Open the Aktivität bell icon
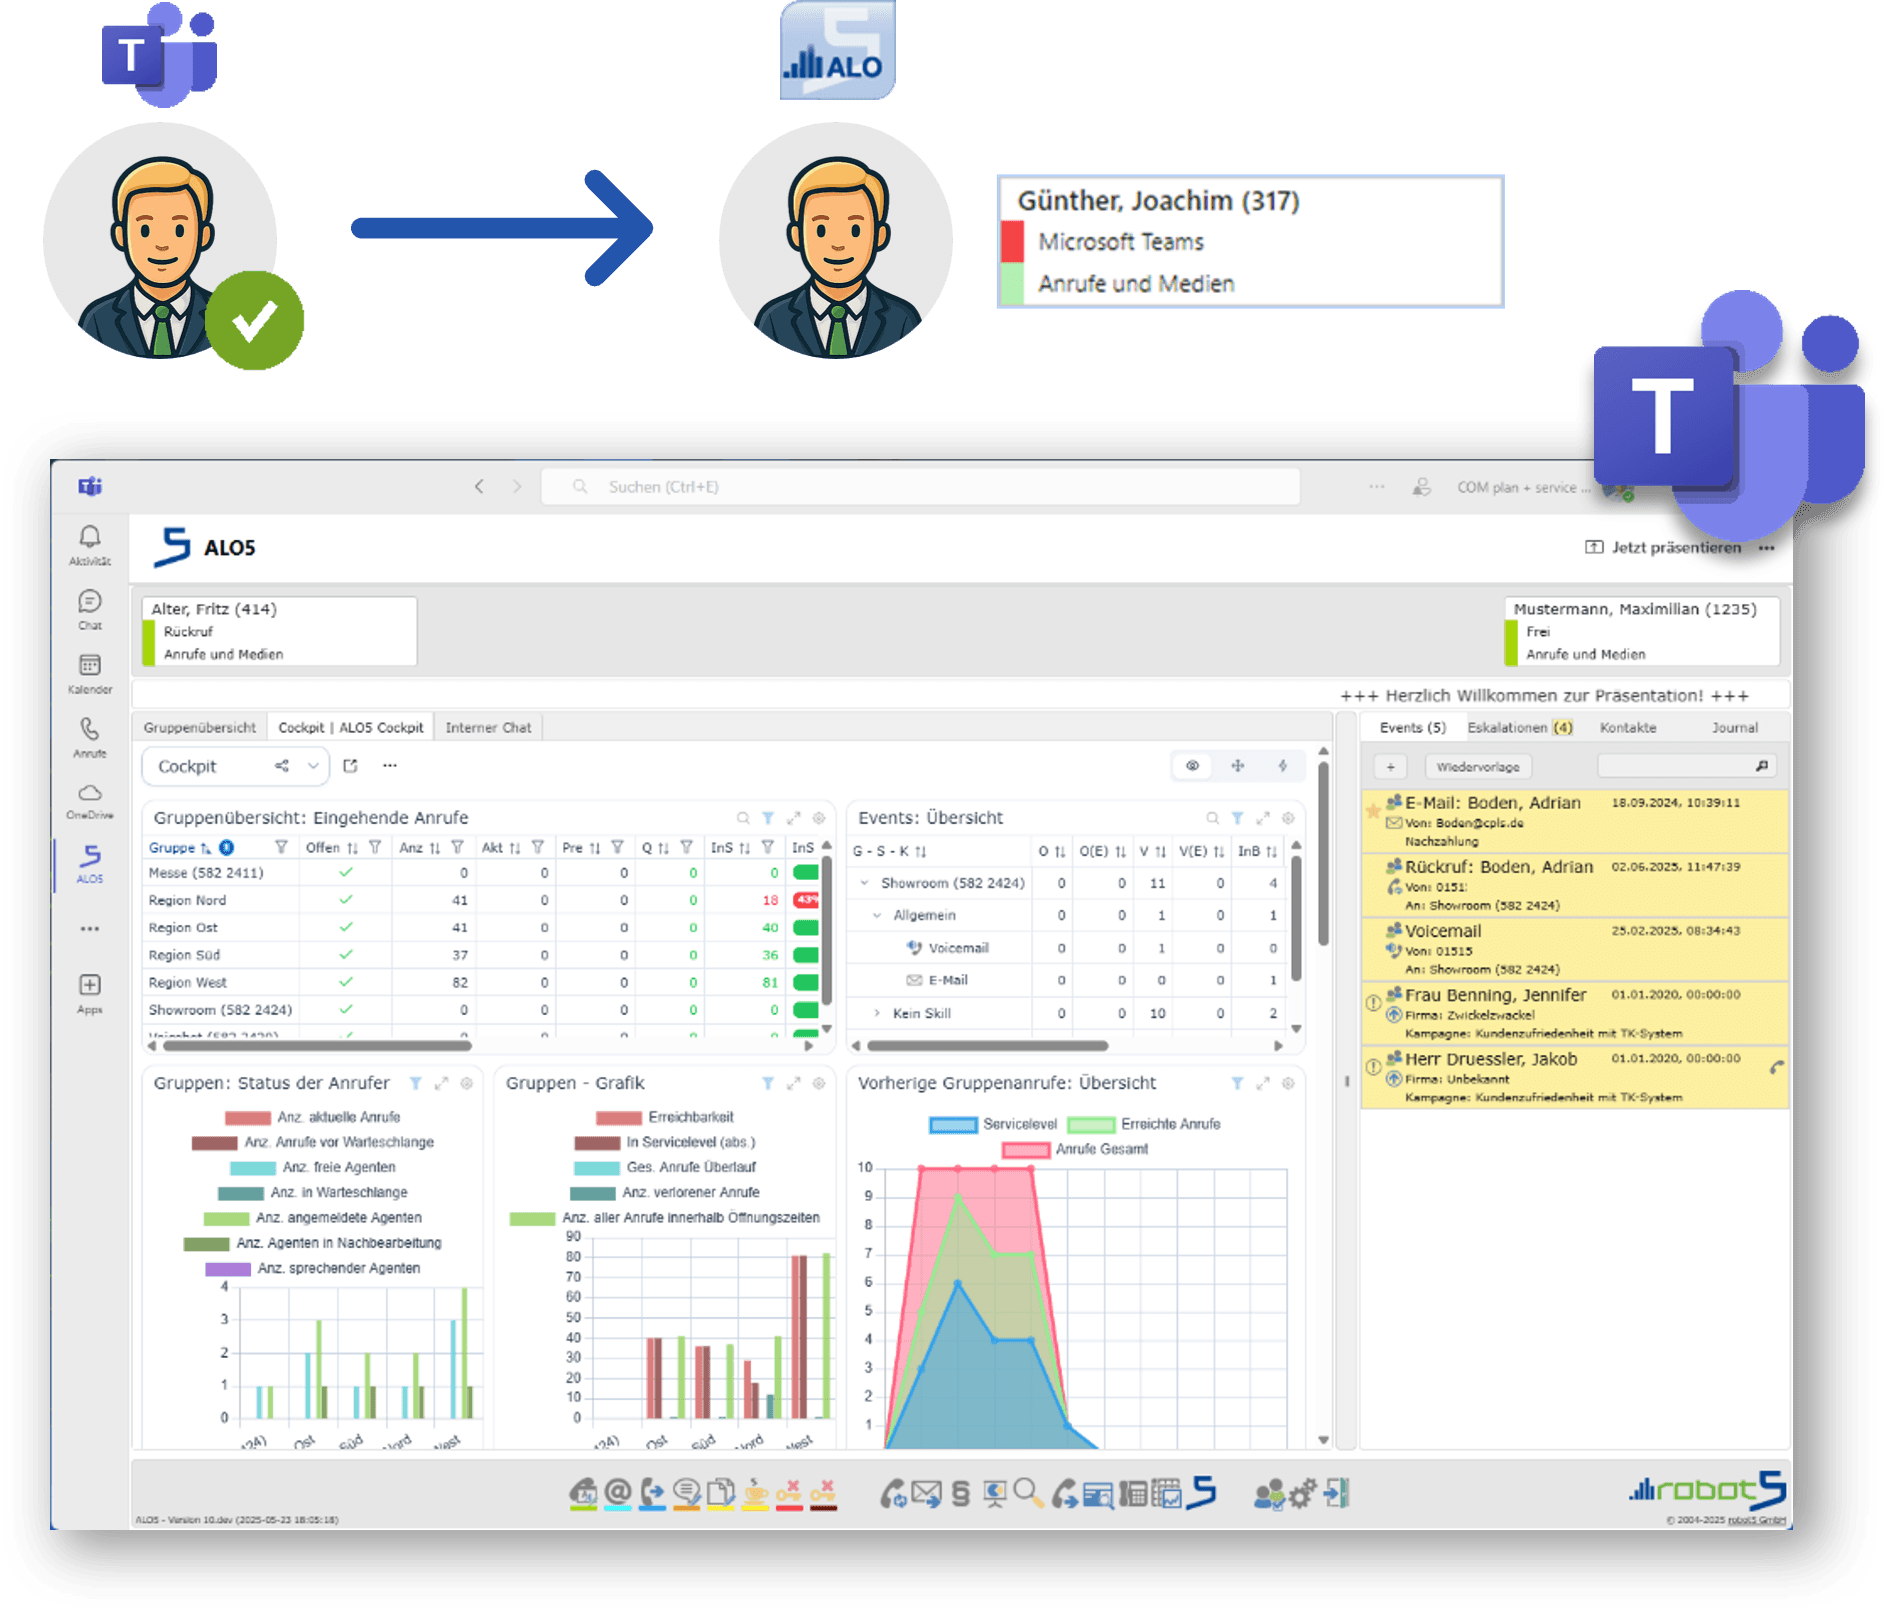Viewport: 1884px width, 1611px height. coord(90,545)
